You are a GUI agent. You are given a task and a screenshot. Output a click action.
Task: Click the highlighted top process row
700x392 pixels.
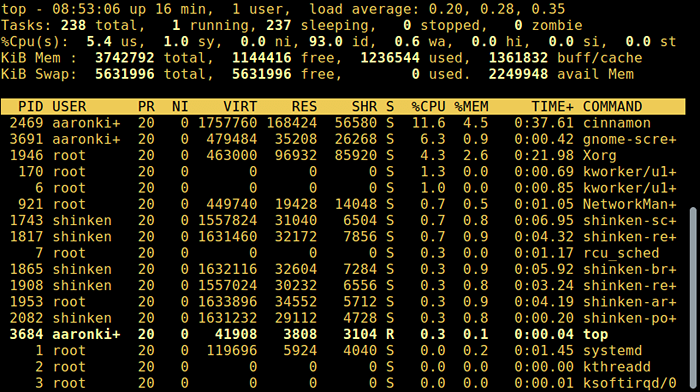343,334
